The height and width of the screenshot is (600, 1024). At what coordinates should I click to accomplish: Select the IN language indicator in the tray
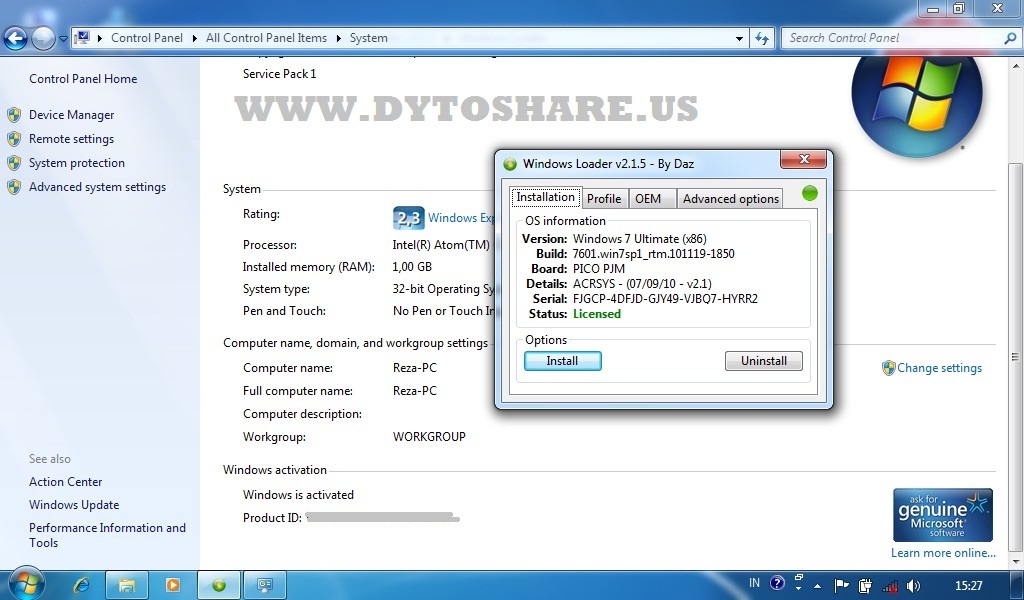pyautogui.click(x=753, y=583)
